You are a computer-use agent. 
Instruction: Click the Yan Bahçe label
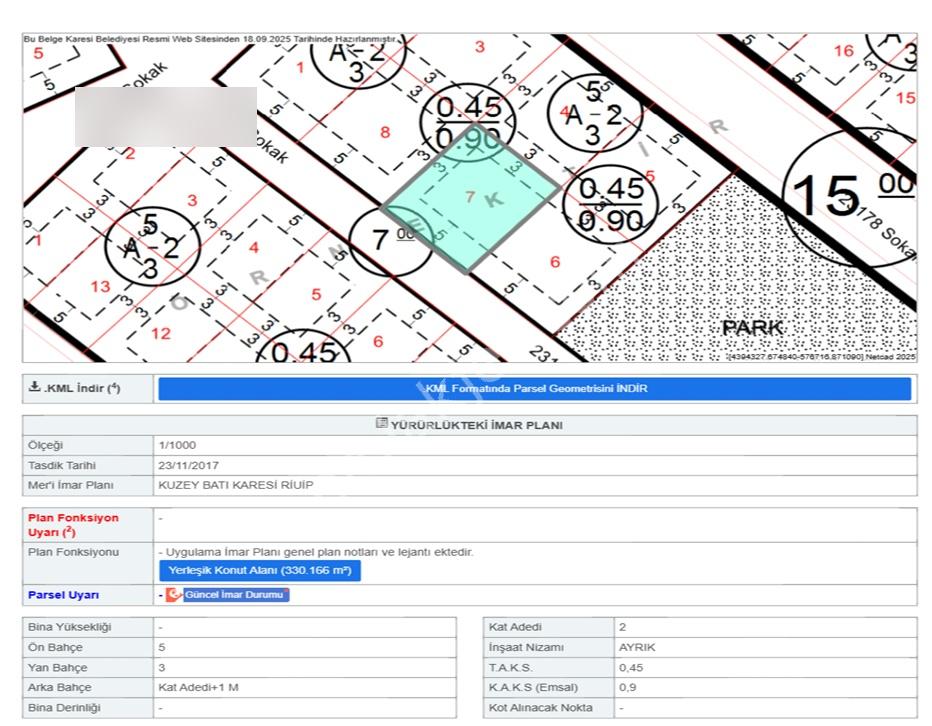58,668
